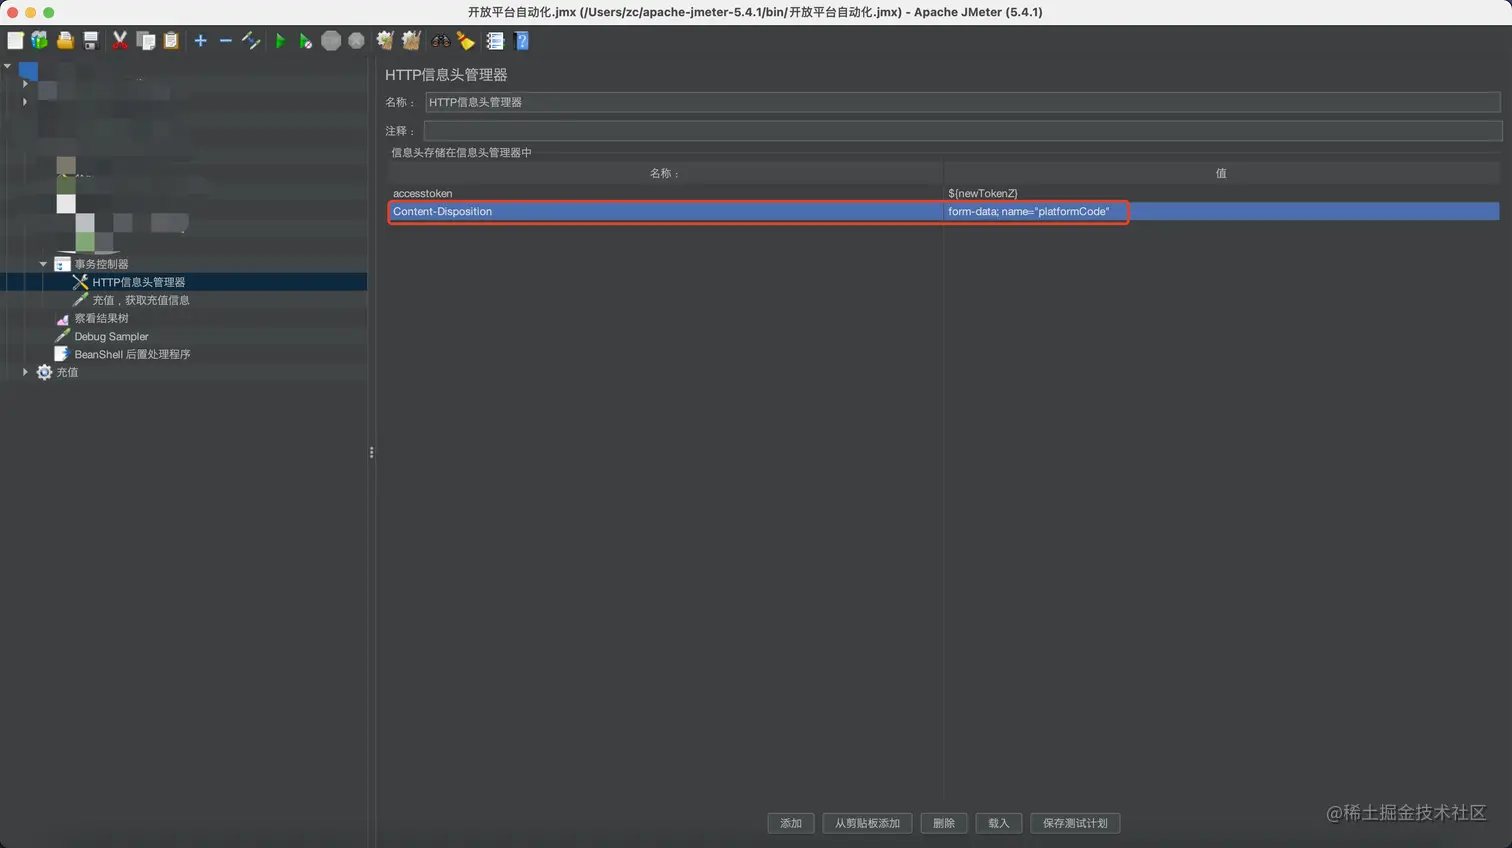Click the 载入 button

(x=998, y=823)
